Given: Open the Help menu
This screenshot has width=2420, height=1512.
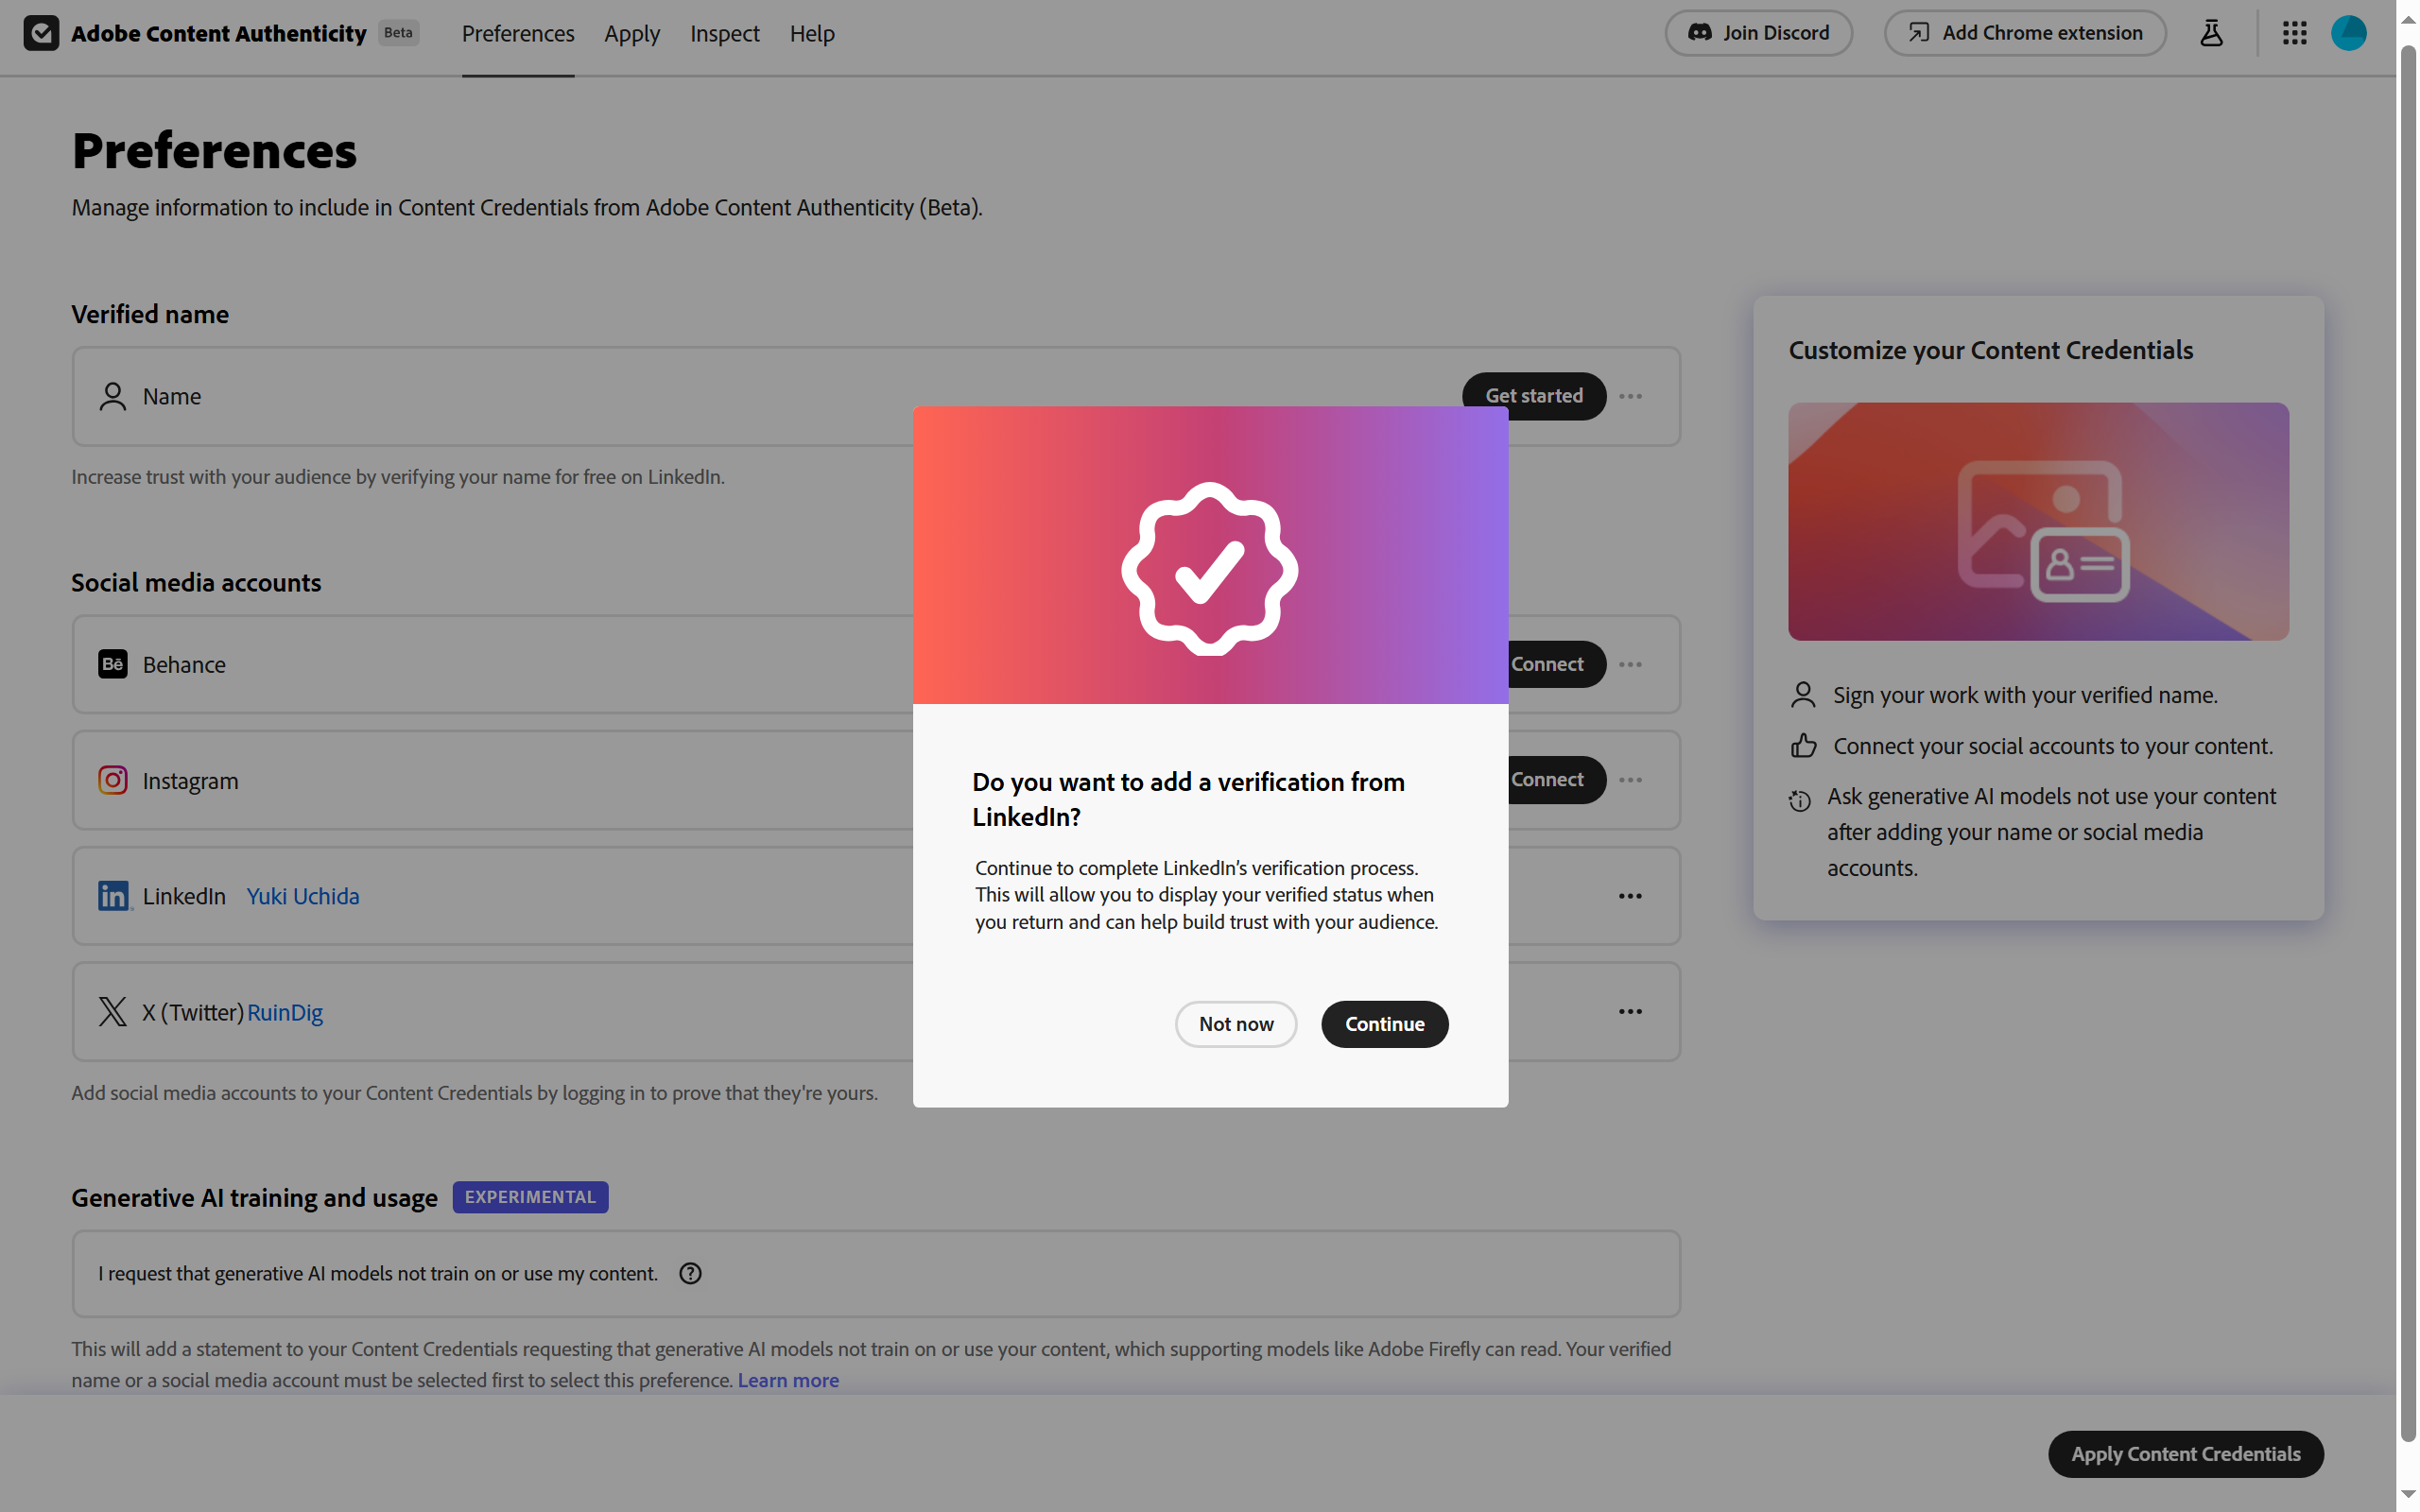Looking at the screenshot, I should coord(812,33).
